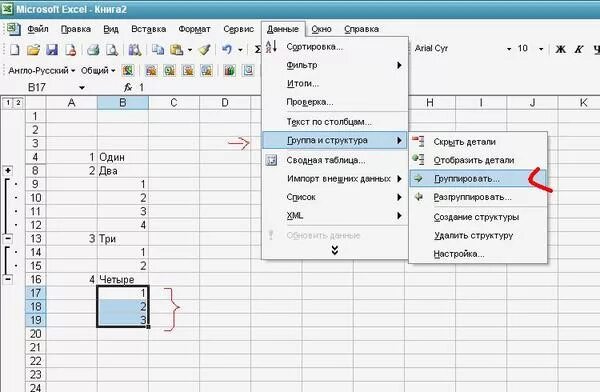The height and width of the screenshot is (392, 600).
Task: Choose Скрыть детали in submenu
Action: (478, 142)
